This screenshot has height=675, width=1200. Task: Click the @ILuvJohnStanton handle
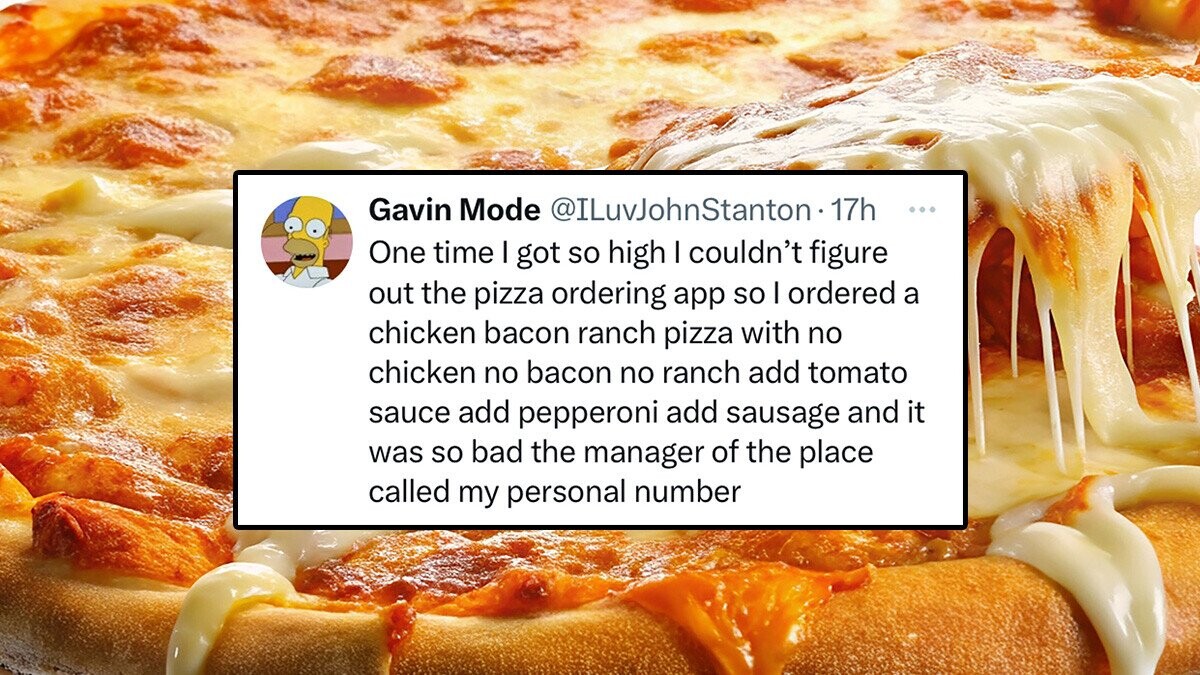[x=674, y=210]
